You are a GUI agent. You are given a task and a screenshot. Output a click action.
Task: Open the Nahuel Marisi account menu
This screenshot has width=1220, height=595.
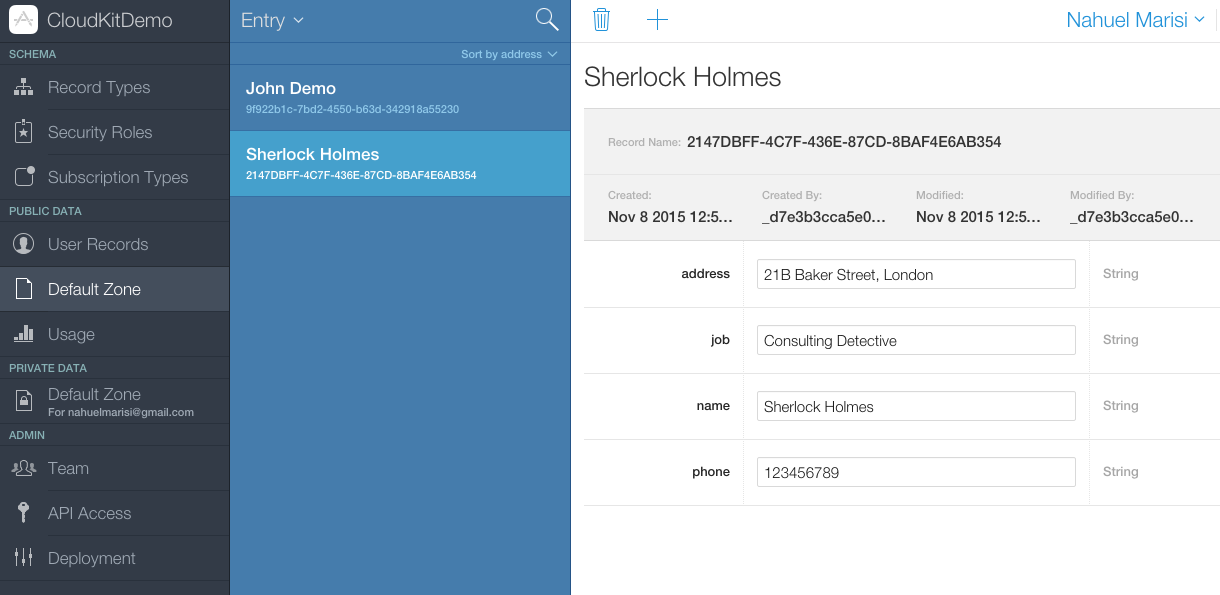1135,20
